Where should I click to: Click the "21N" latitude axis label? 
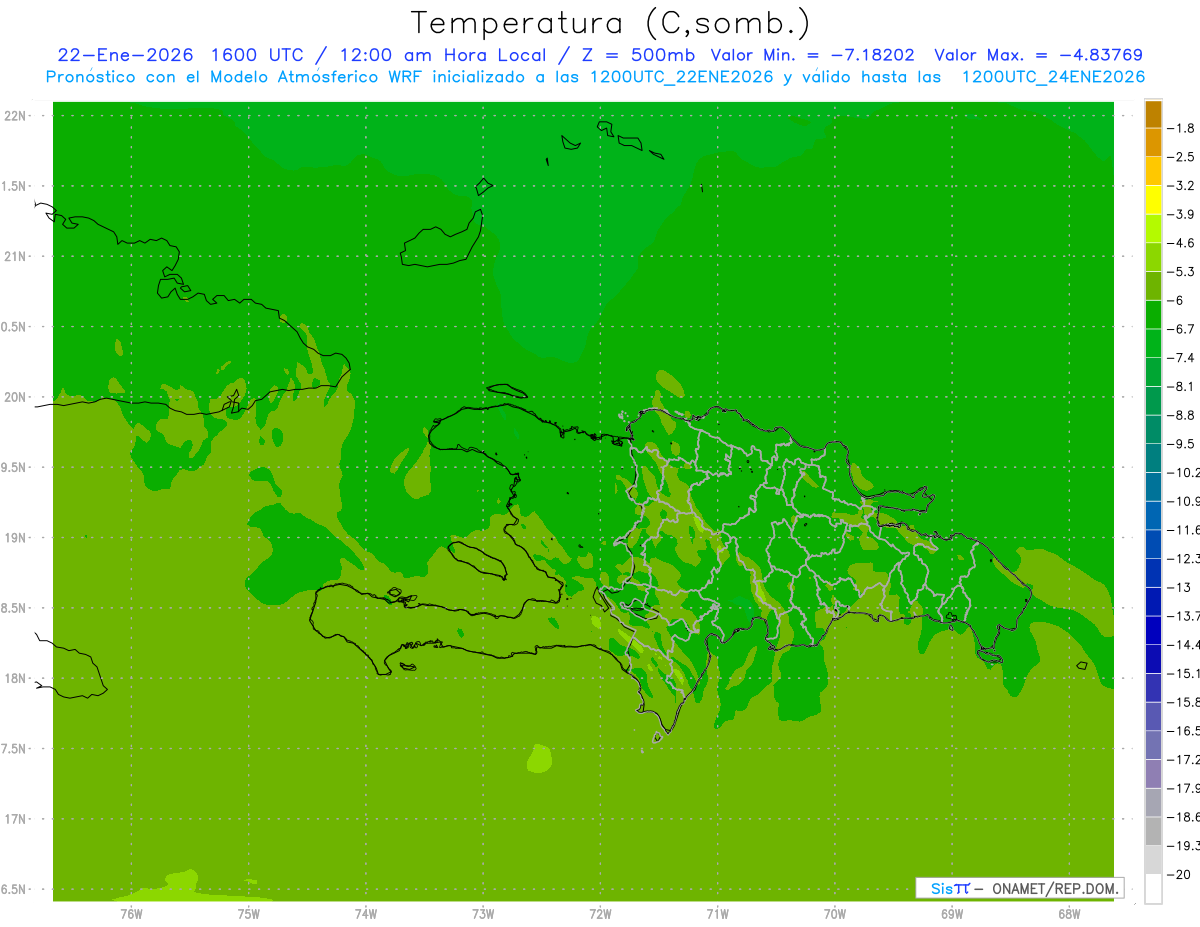coord(16,256)
